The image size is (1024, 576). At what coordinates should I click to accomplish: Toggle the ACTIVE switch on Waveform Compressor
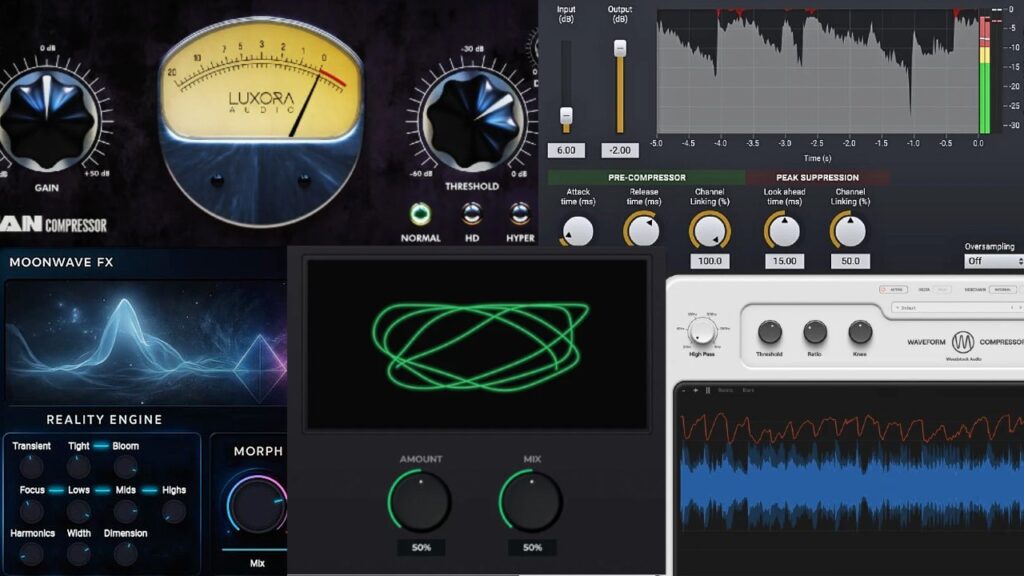(895, 290)
